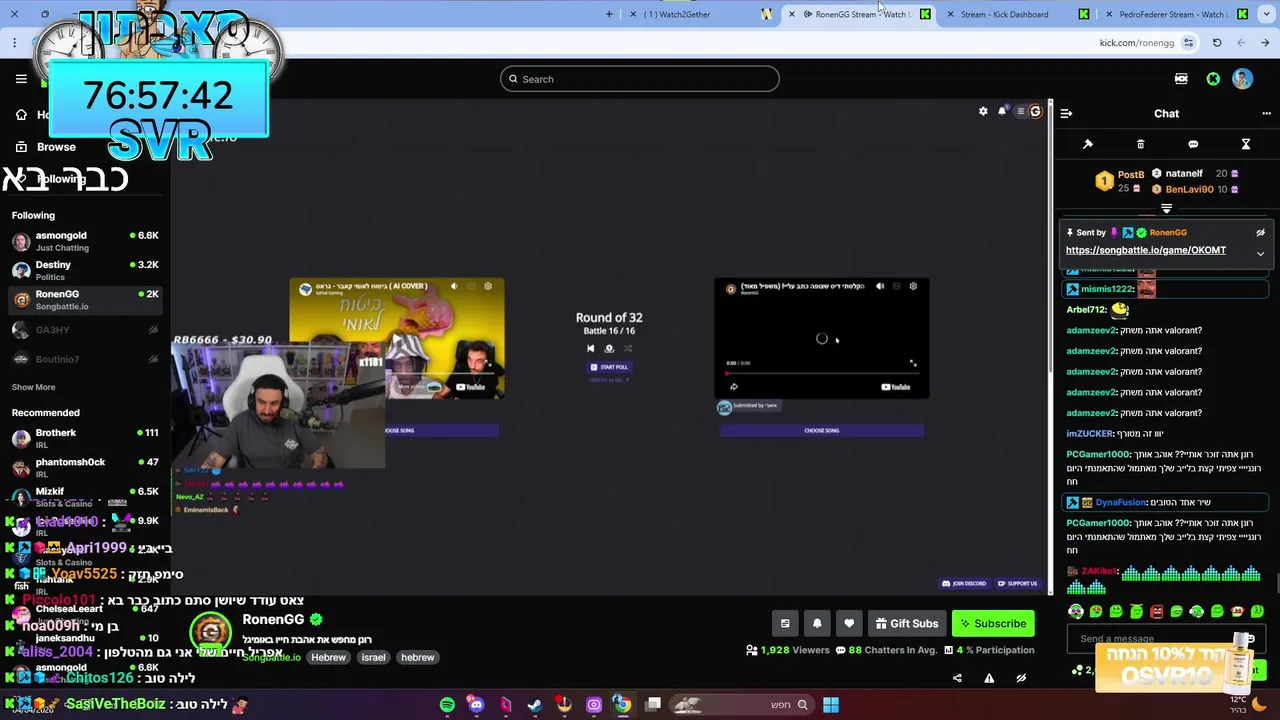Open Brotherk recommended channel
1280x720 pixels.
[85, 438]
